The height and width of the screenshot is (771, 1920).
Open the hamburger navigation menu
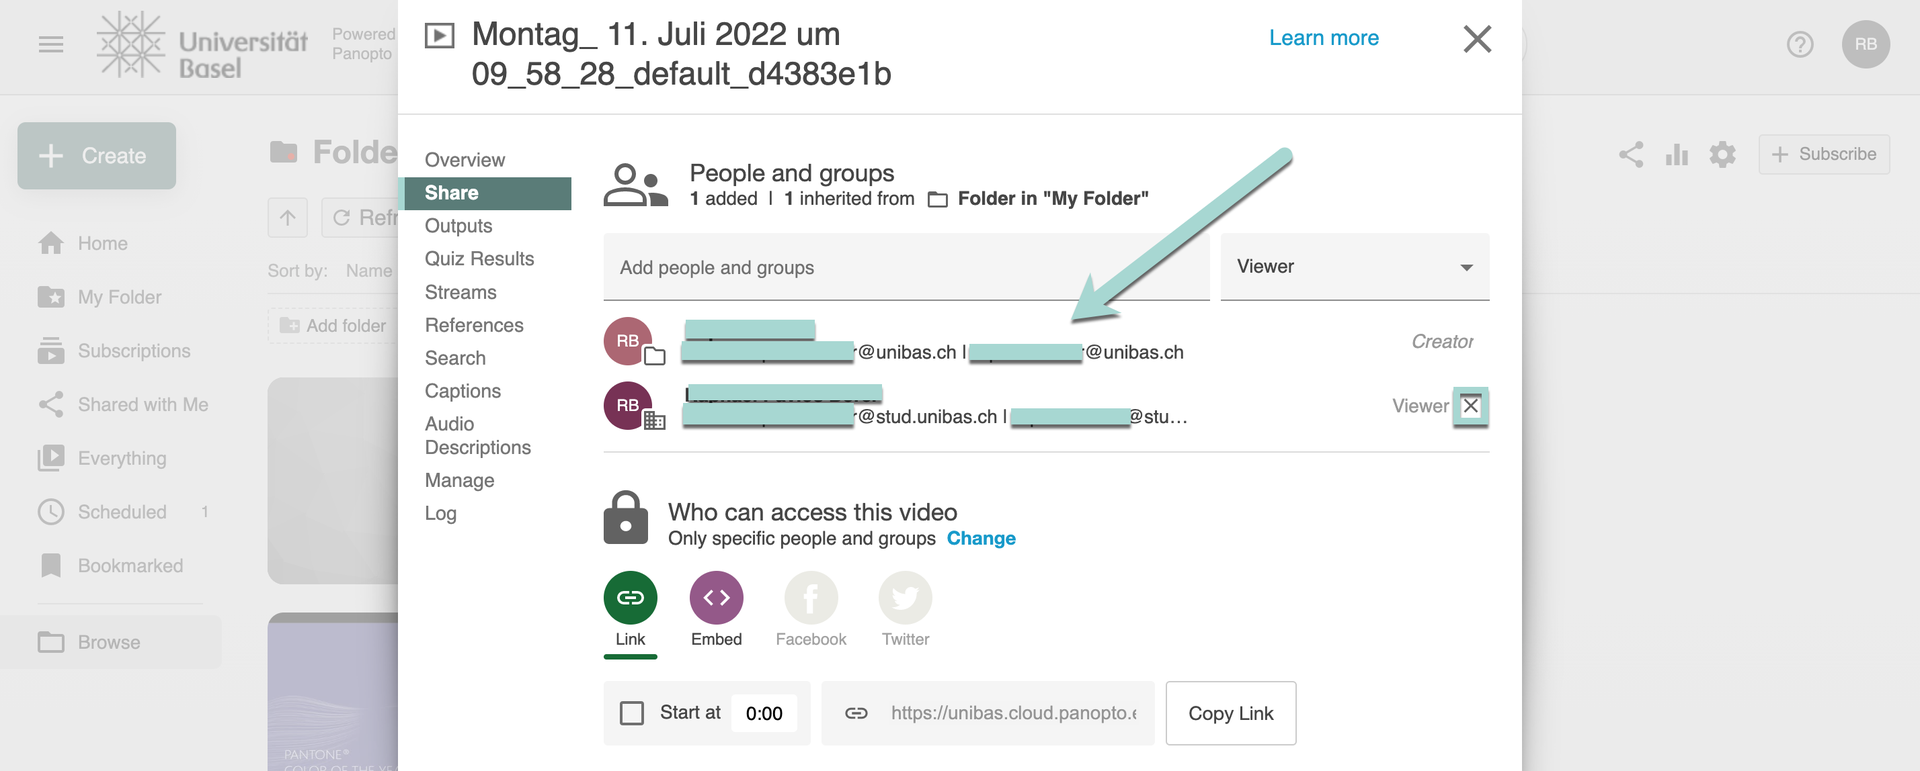[51, 45]
